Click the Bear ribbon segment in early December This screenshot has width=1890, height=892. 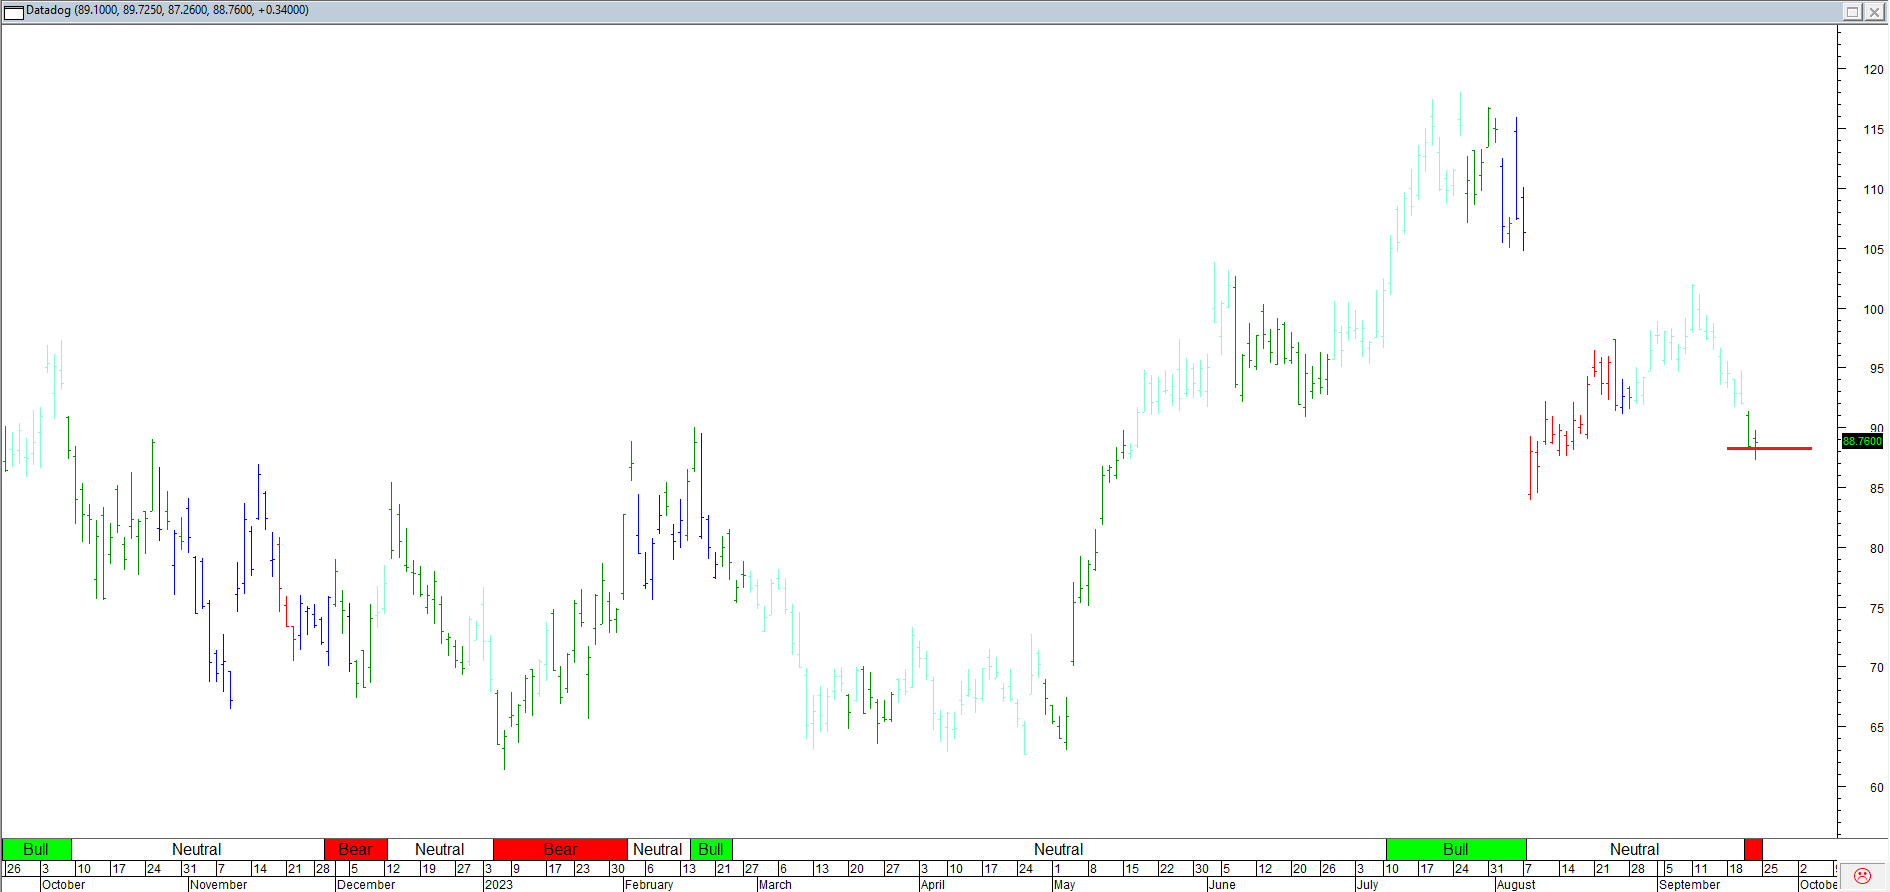pyautogui.click(x=355, y=849)
